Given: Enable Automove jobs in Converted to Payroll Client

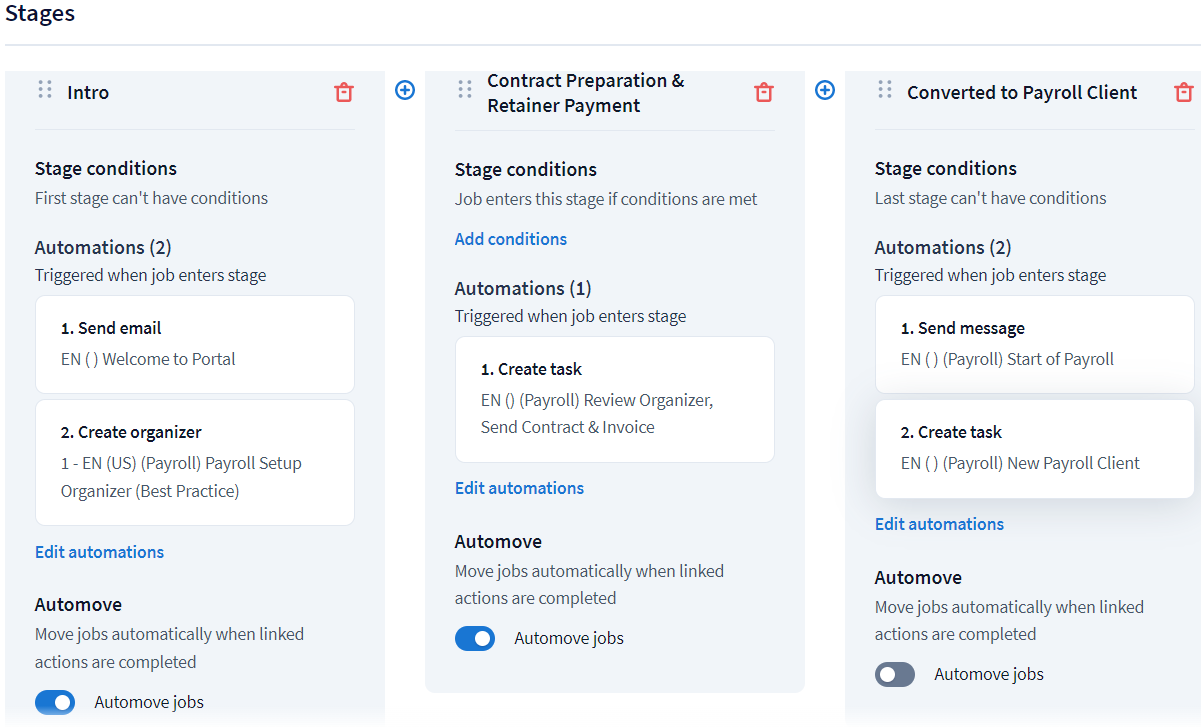Looking at the screenshot, I should point(895,674).
